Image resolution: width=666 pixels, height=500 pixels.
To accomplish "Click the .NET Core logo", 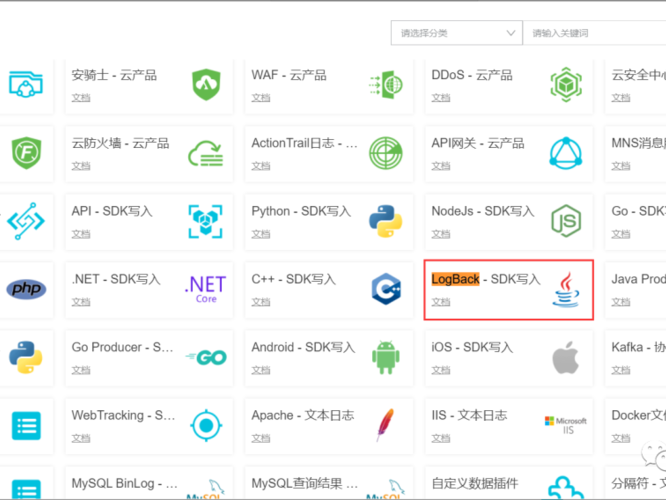I will tap(206, 289).
